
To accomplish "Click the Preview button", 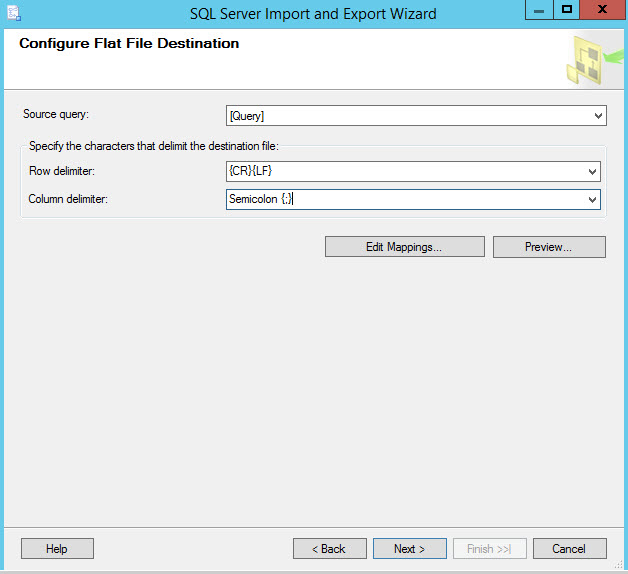I will pos(549,247).
